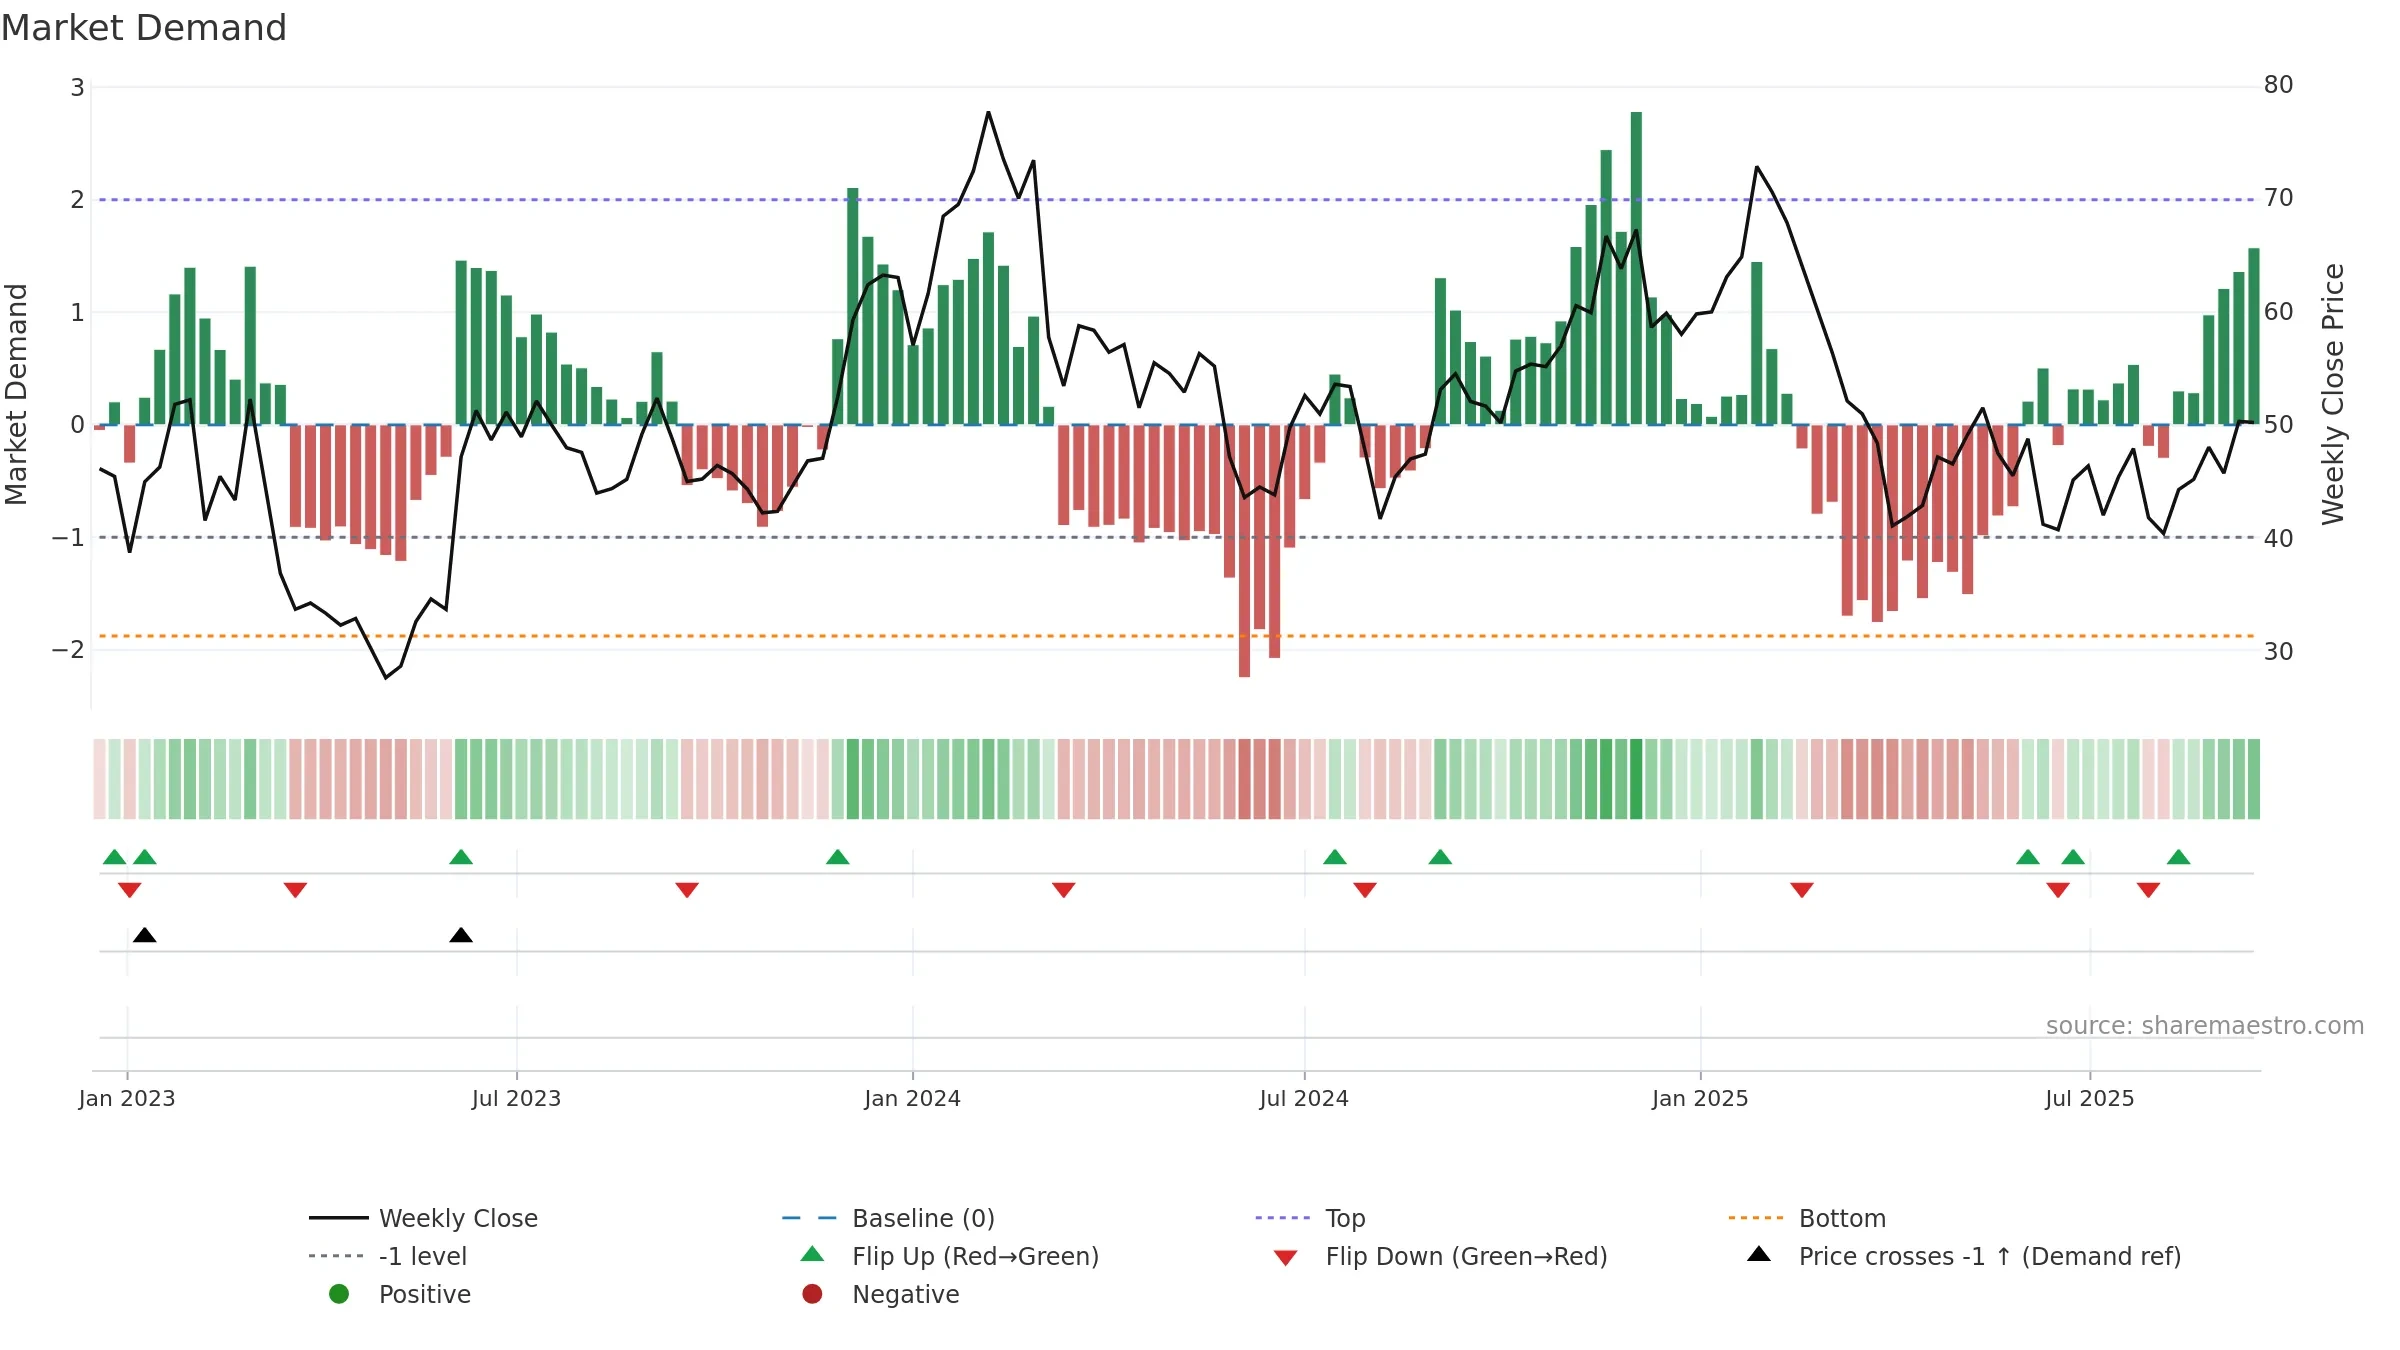Toggle the Weekly Close legend entry

pos(424,1218)
